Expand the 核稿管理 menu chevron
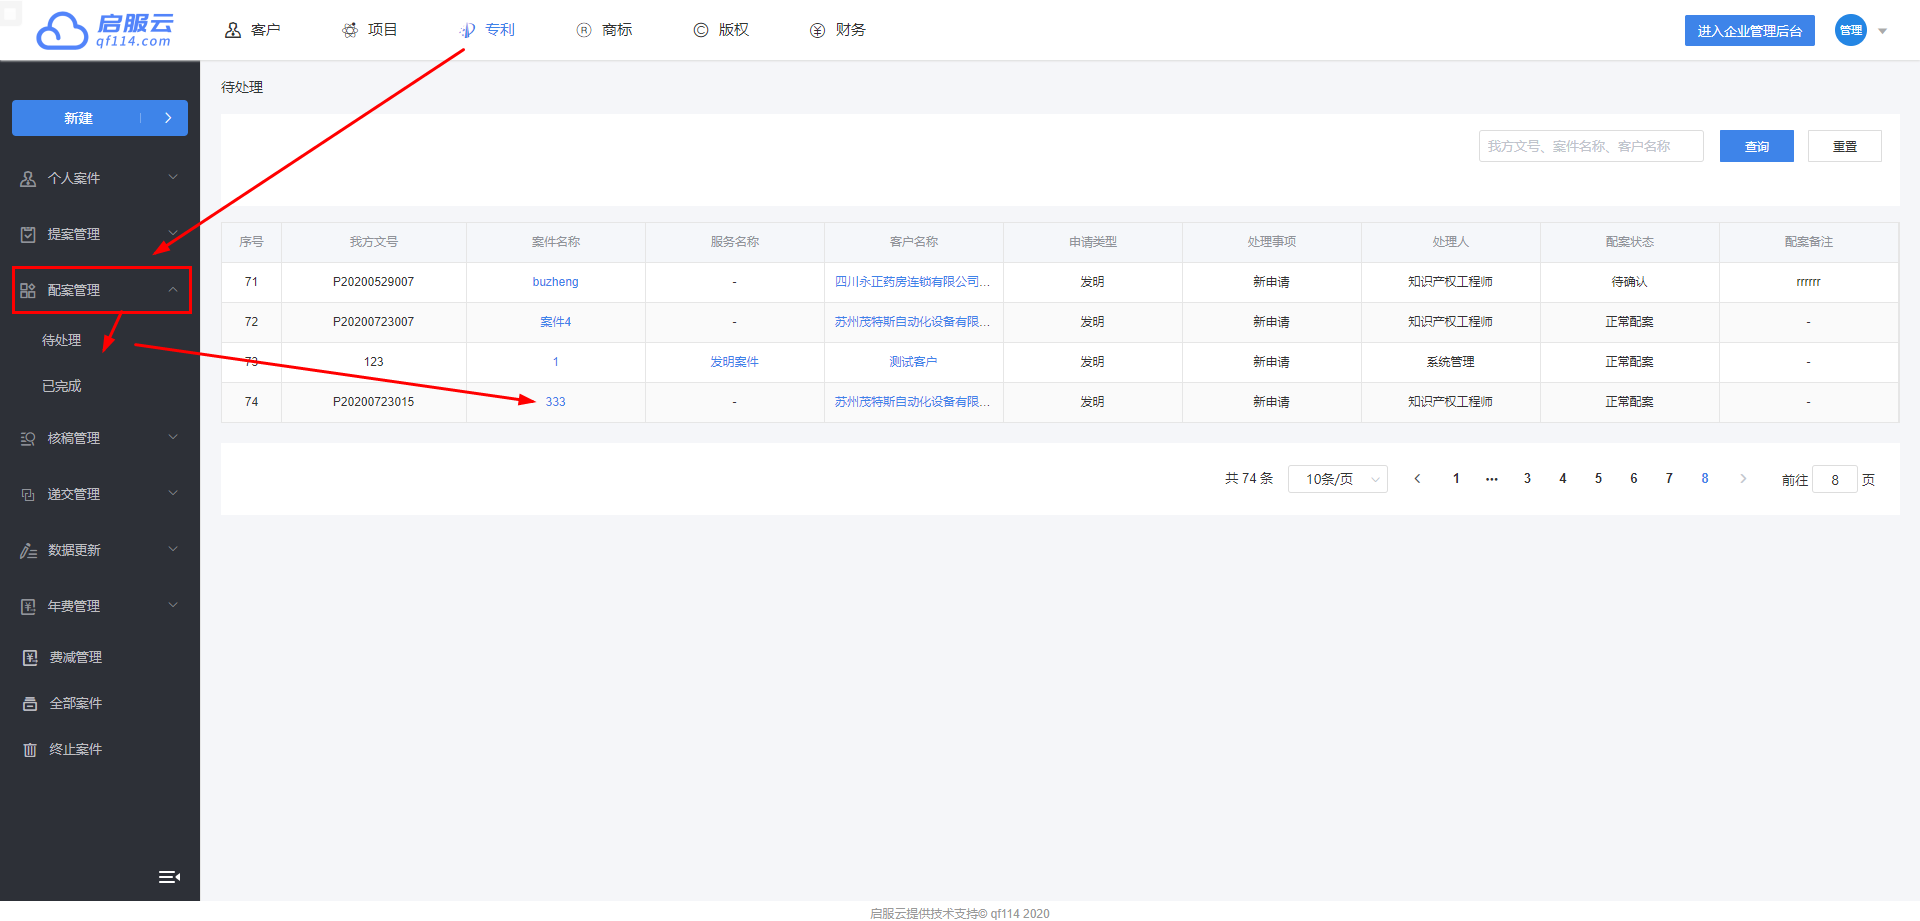This screenshot has width=1920, height=921. pos(173,437)
